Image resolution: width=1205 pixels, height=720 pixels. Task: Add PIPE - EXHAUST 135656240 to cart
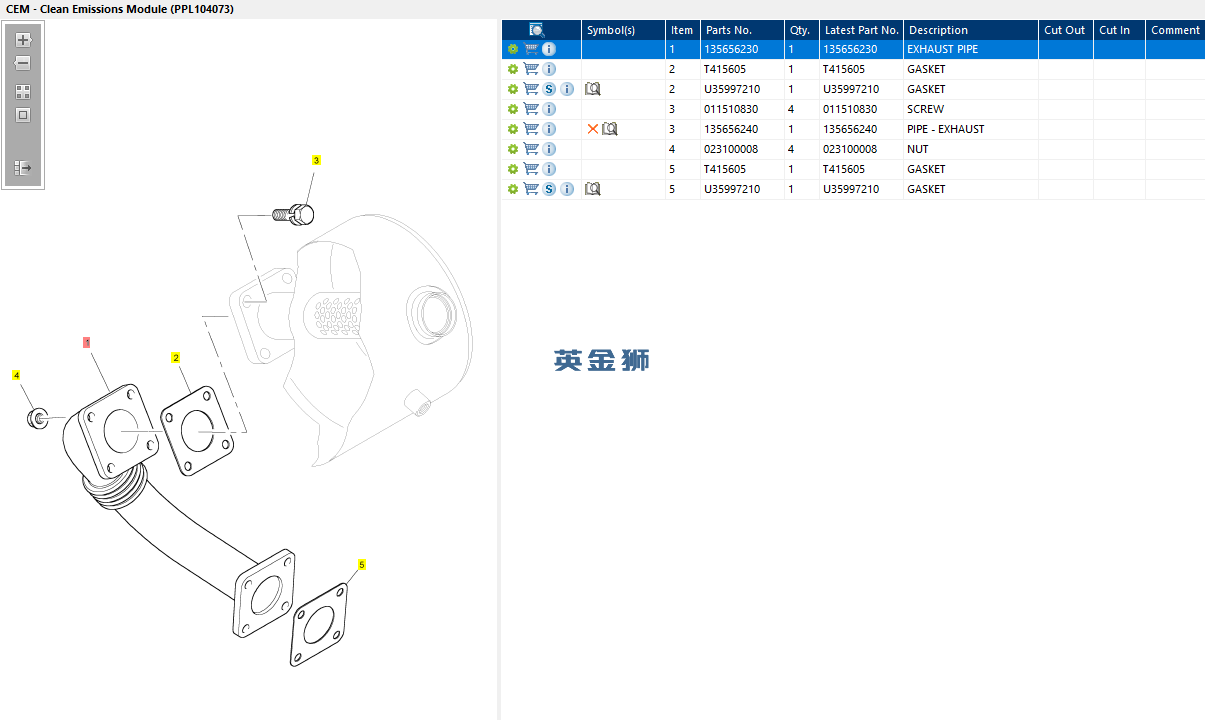531,129
